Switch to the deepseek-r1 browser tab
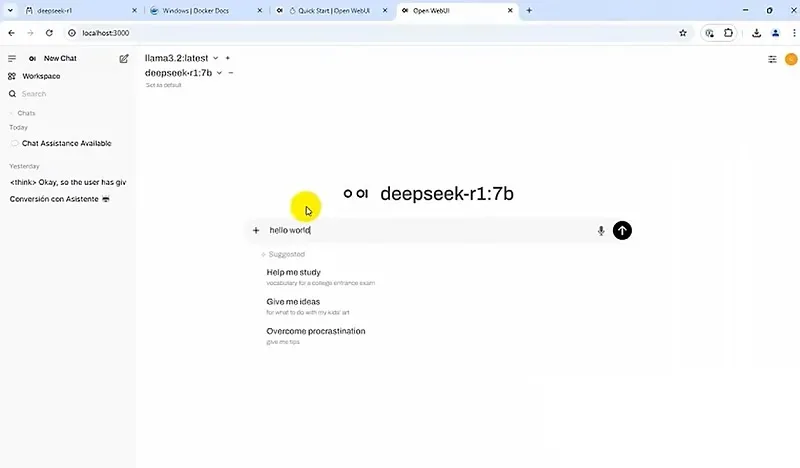This screenshot has width=800, height=468. click(77, 10)
